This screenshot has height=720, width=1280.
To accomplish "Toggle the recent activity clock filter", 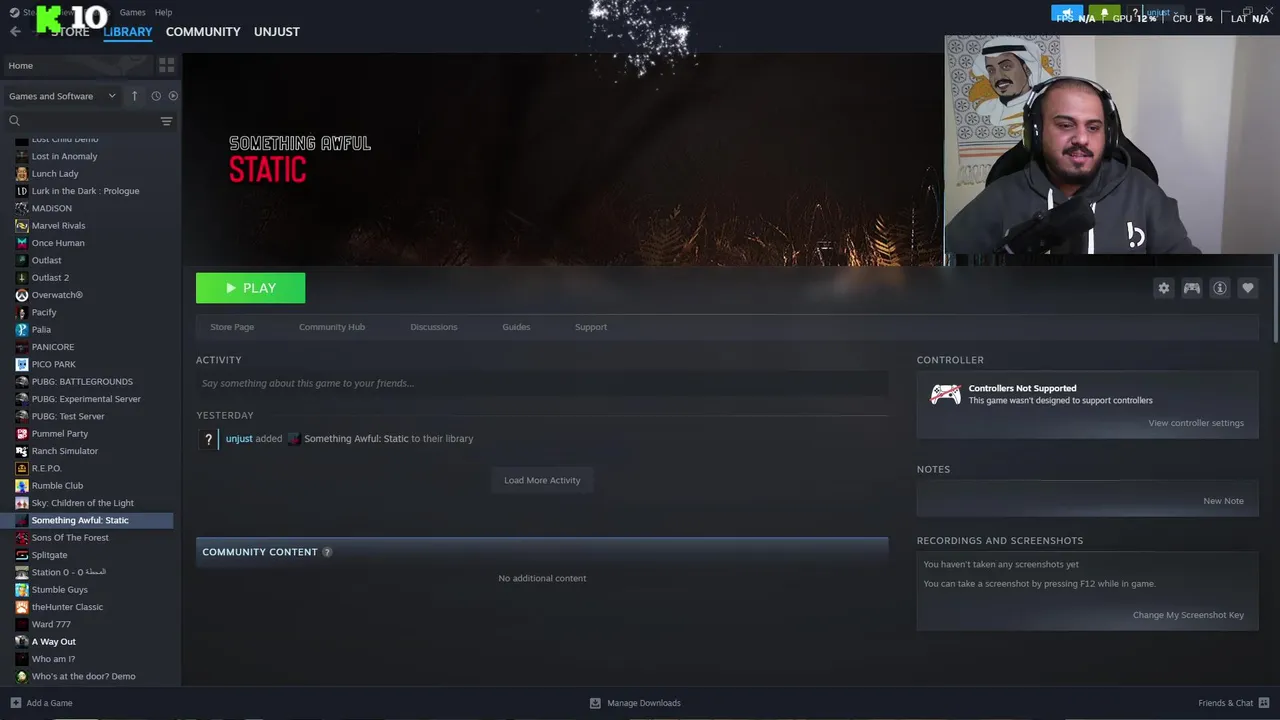I will tap(156, 96).
